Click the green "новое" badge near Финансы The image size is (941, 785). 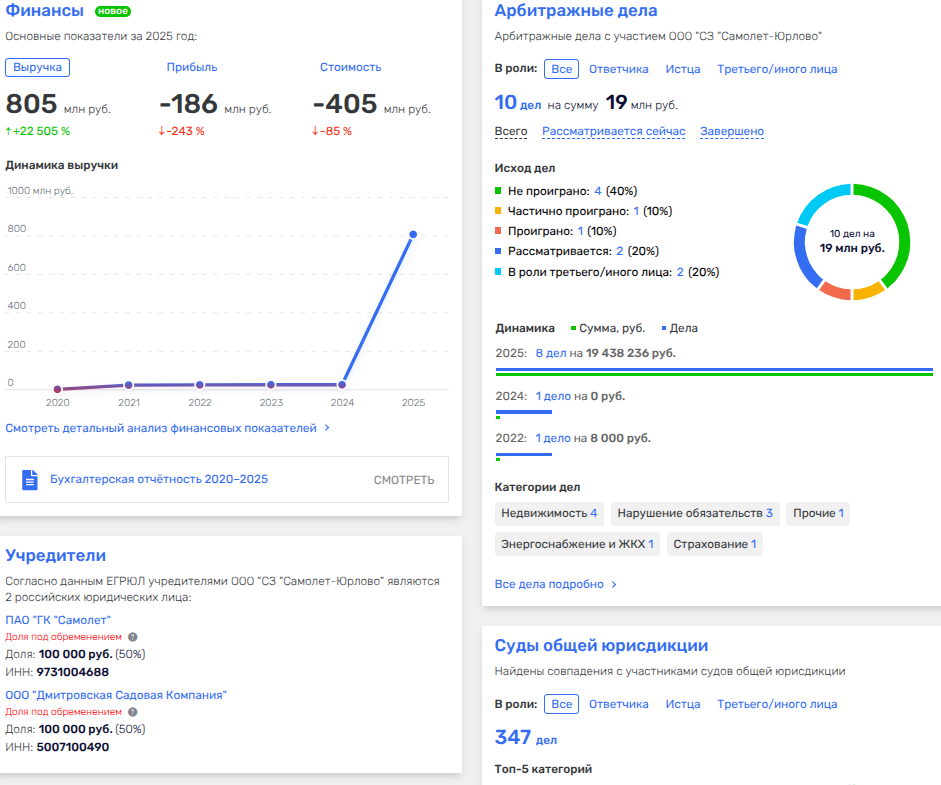[112, 11]
